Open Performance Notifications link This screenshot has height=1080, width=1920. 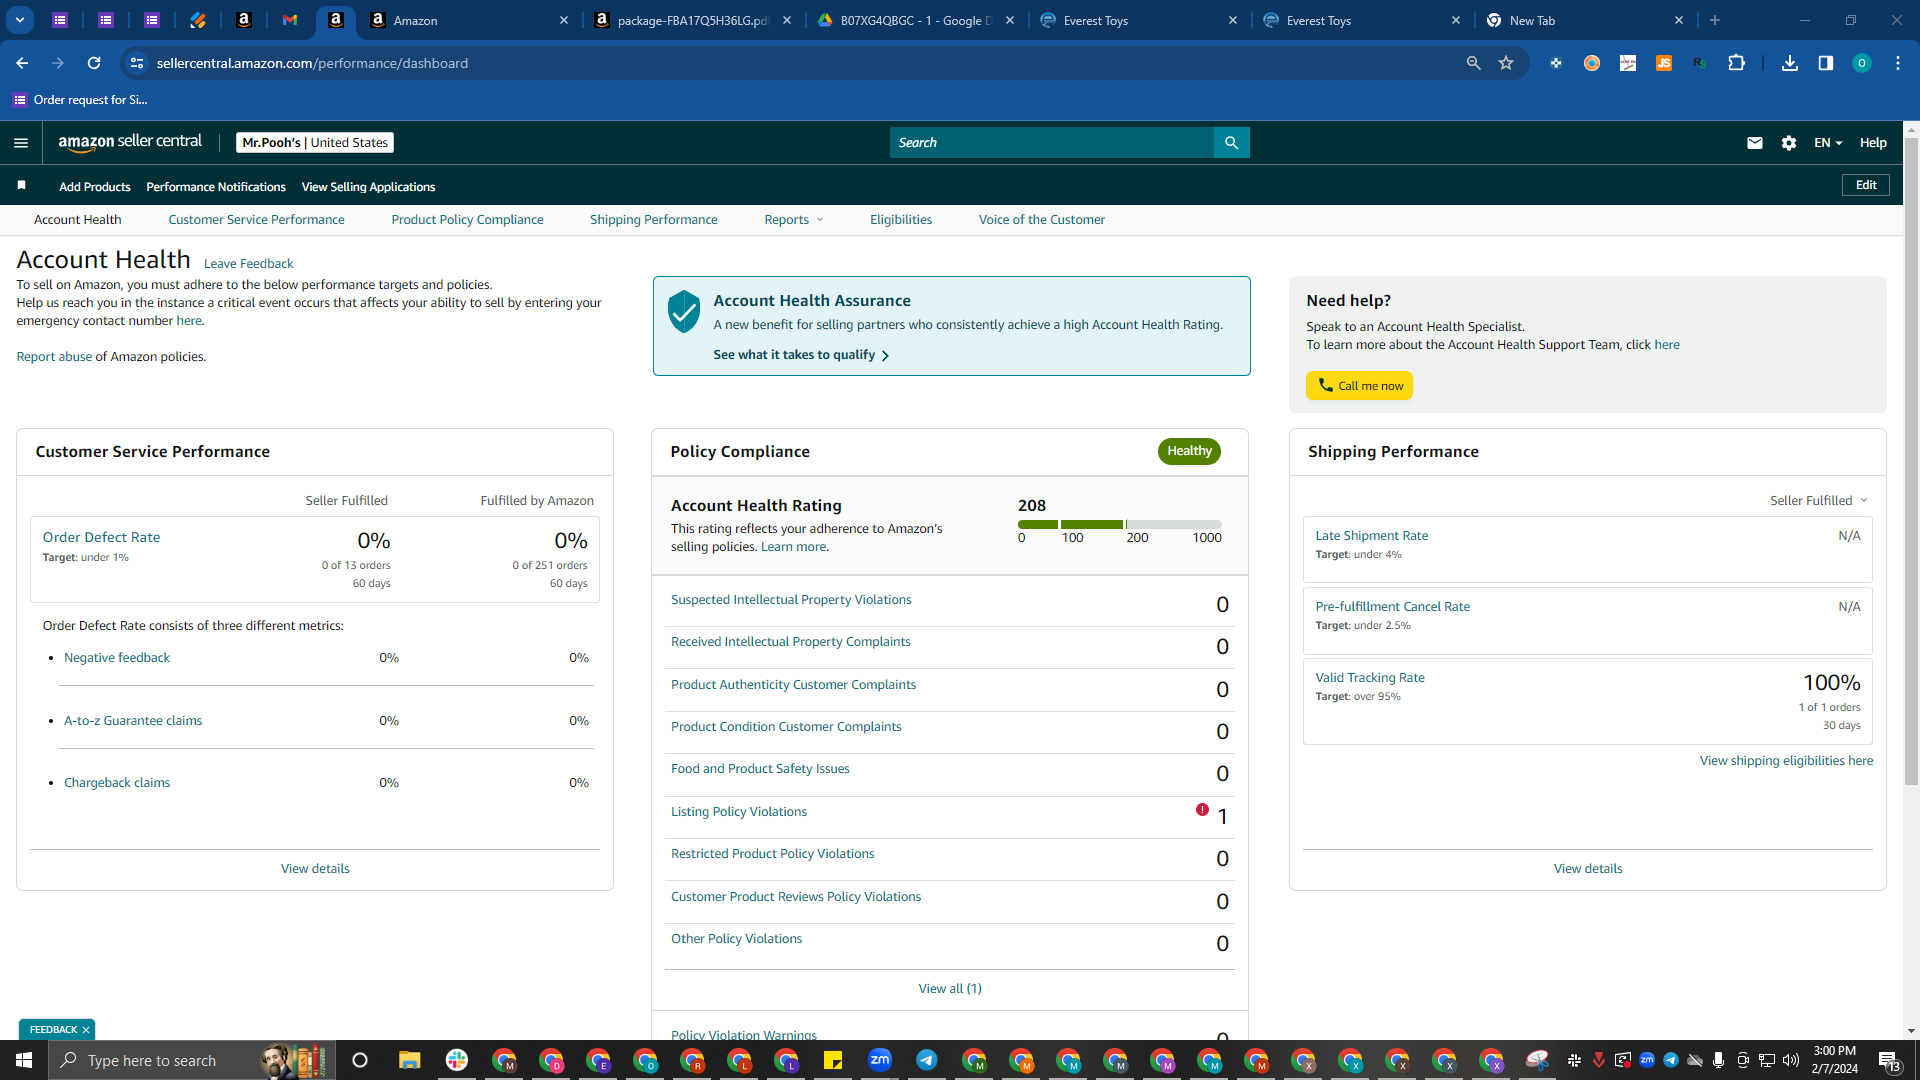[216, 187]
